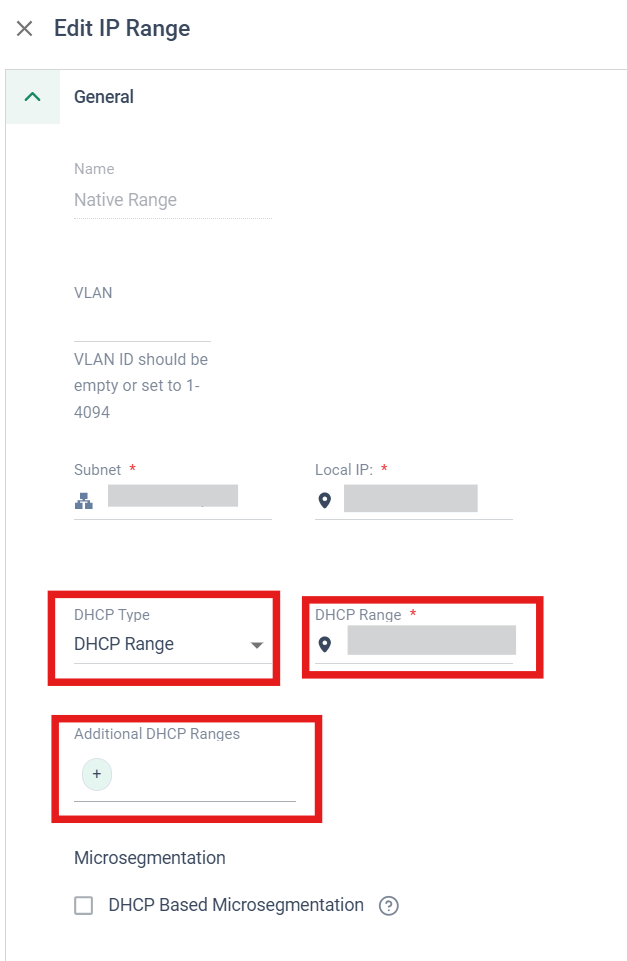Click the DHCP Type dropdown arrow
Screen dimensions: 627x961
pos(257,645)
